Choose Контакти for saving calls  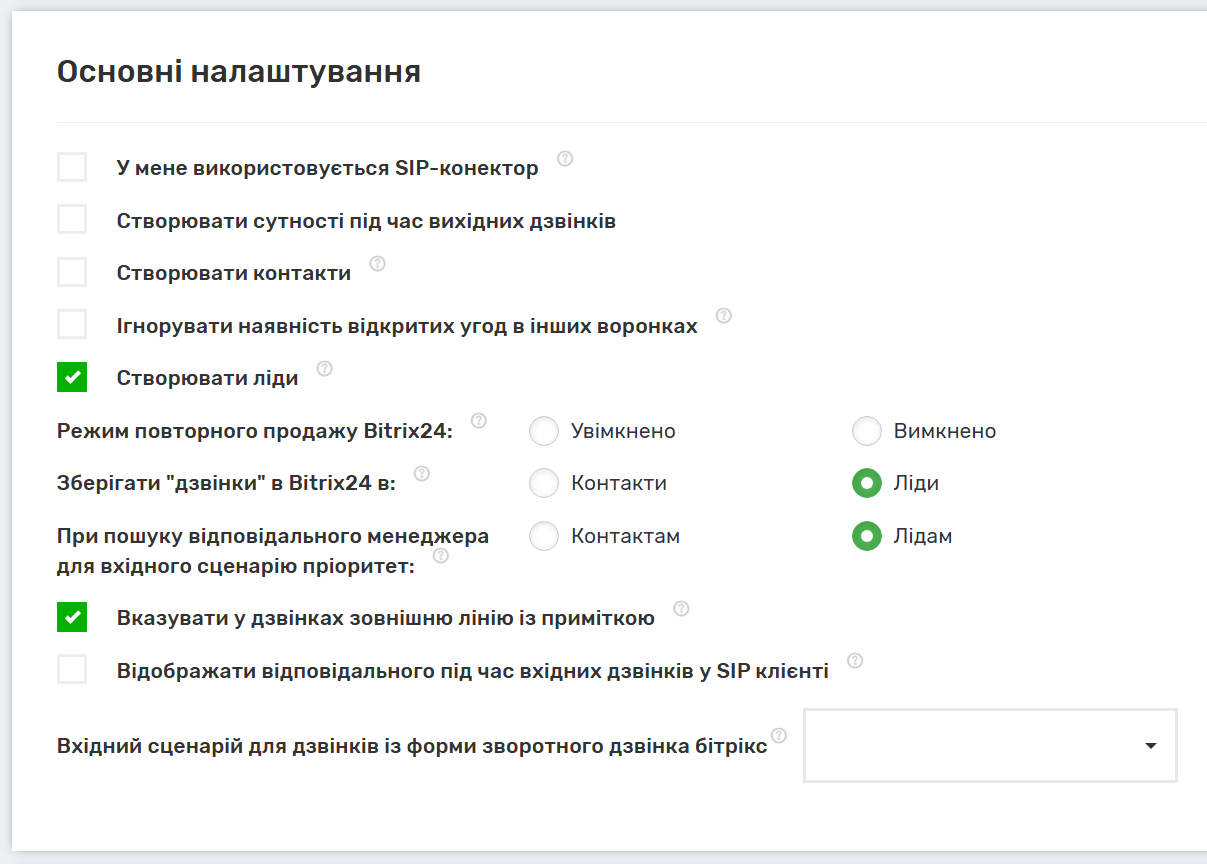click(x=544, y=483)
